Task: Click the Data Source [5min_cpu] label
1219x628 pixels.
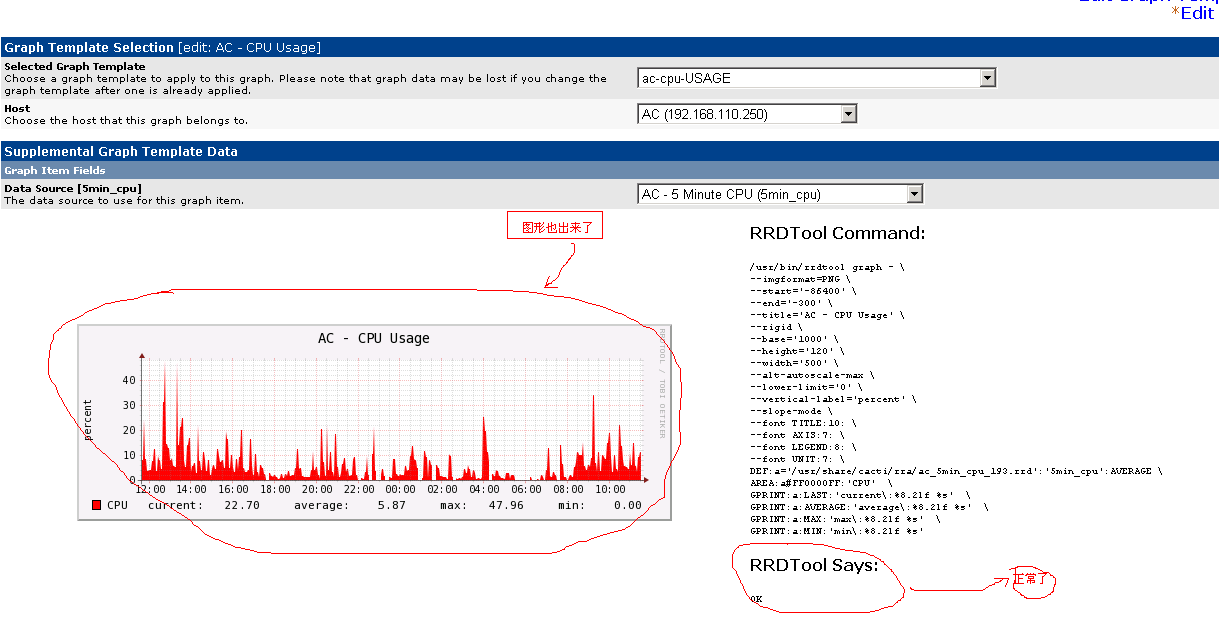Action: 73,188
